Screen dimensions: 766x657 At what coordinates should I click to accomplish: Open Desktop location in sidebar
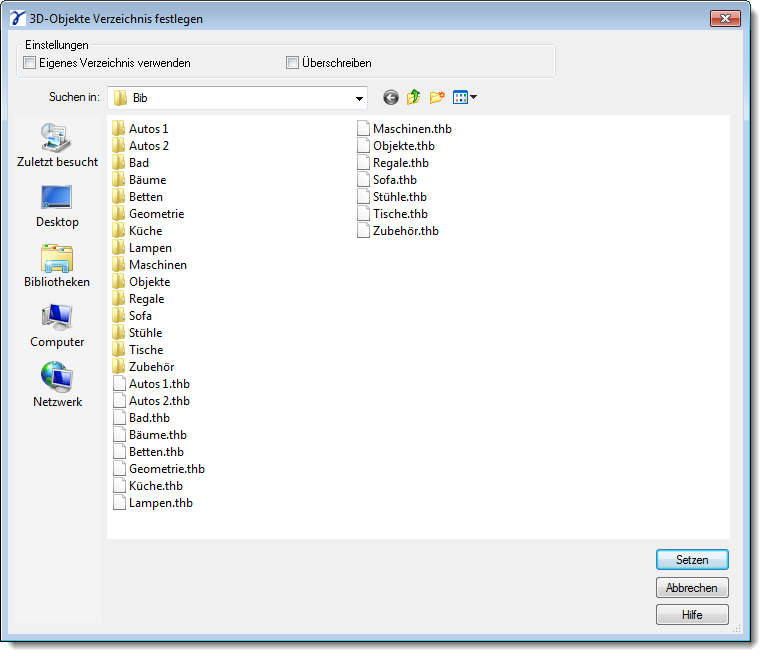pyautogui.click(x=57, y=206)
